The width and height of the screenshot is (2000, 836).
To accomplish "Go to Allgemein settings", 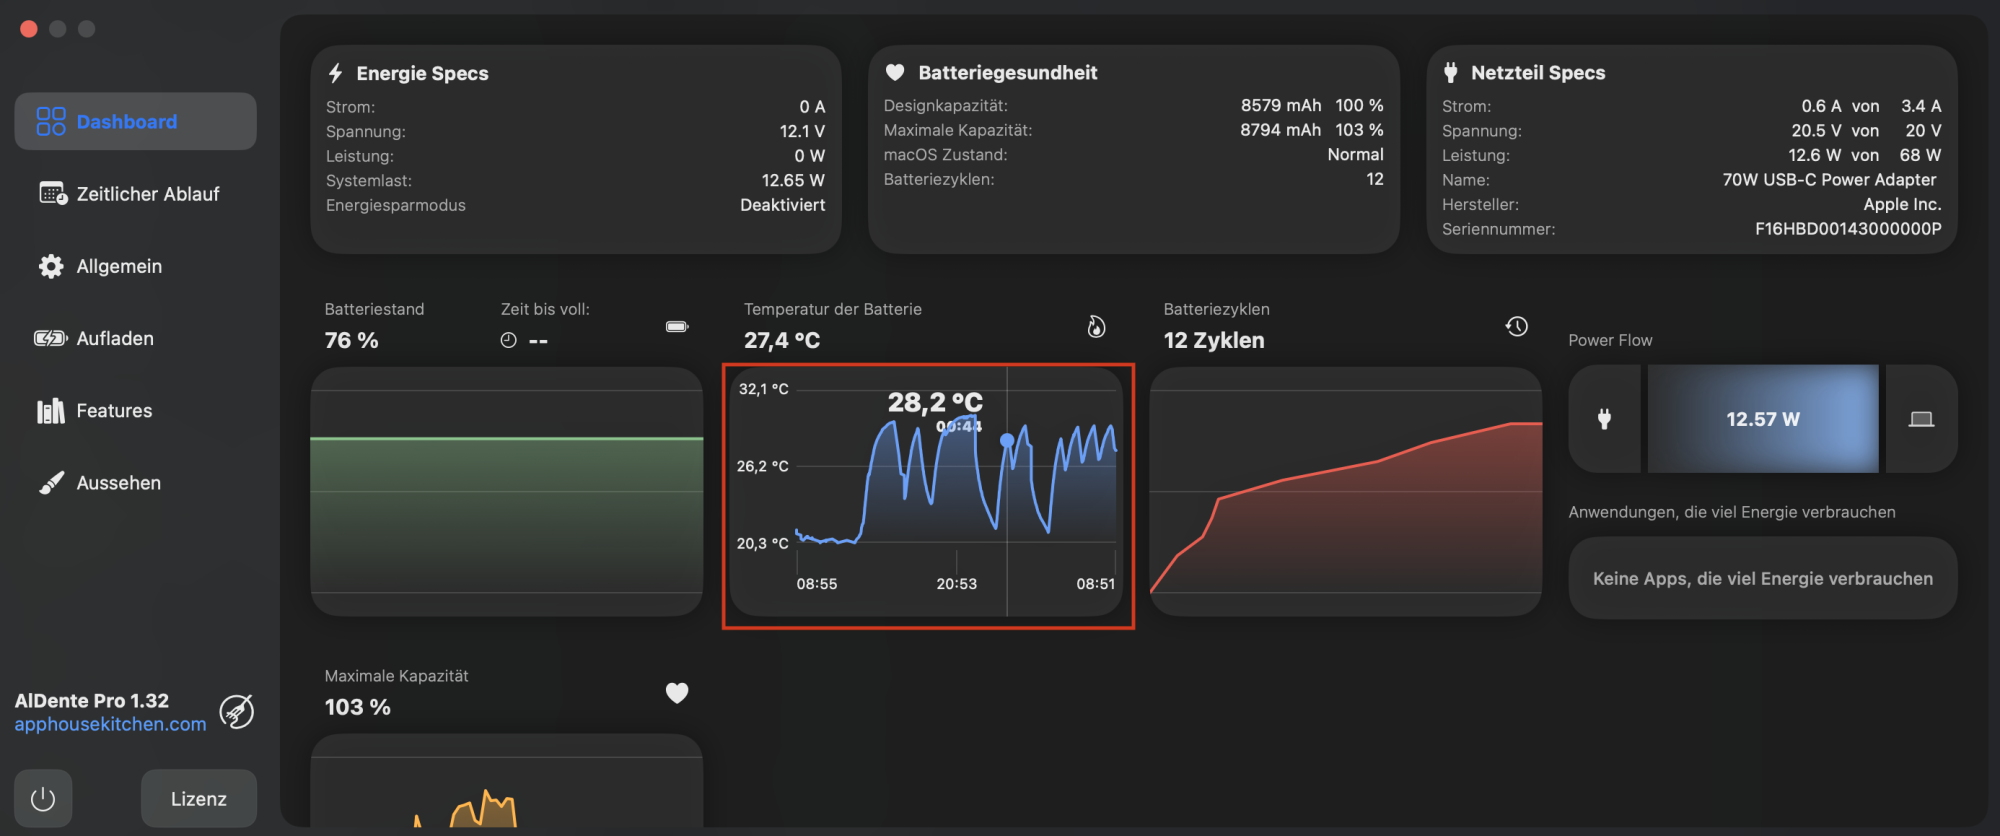I will coord(135,266).
